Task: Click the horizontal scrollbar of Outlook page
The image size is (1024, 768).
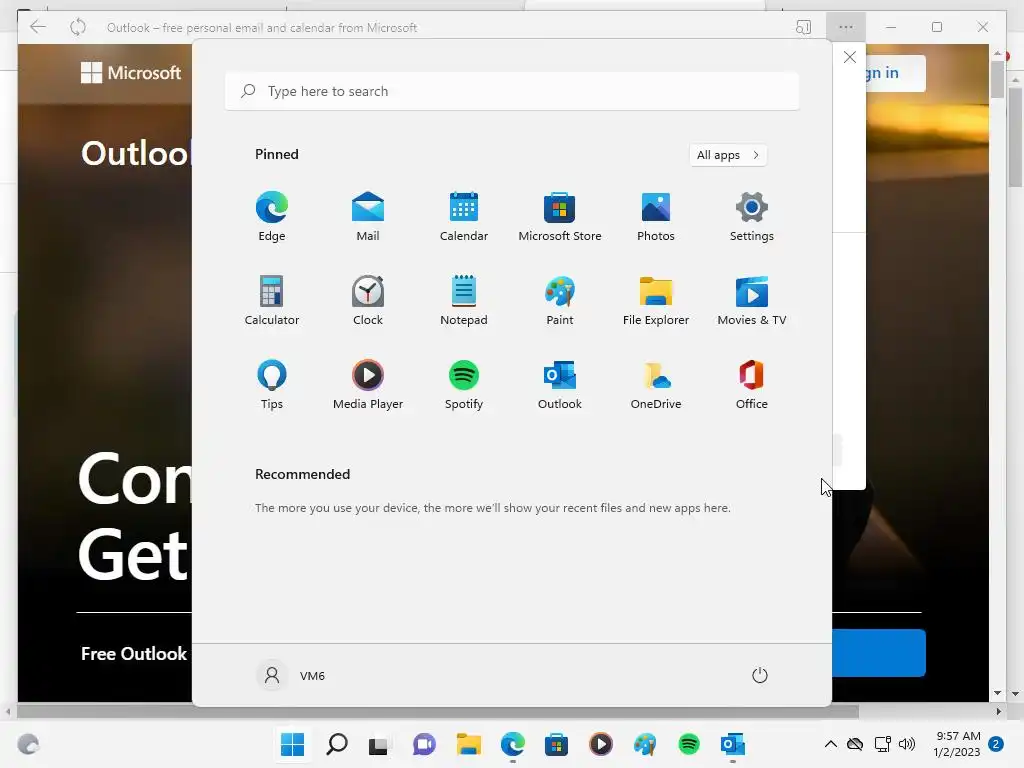Action: click(x=438, y=711)
